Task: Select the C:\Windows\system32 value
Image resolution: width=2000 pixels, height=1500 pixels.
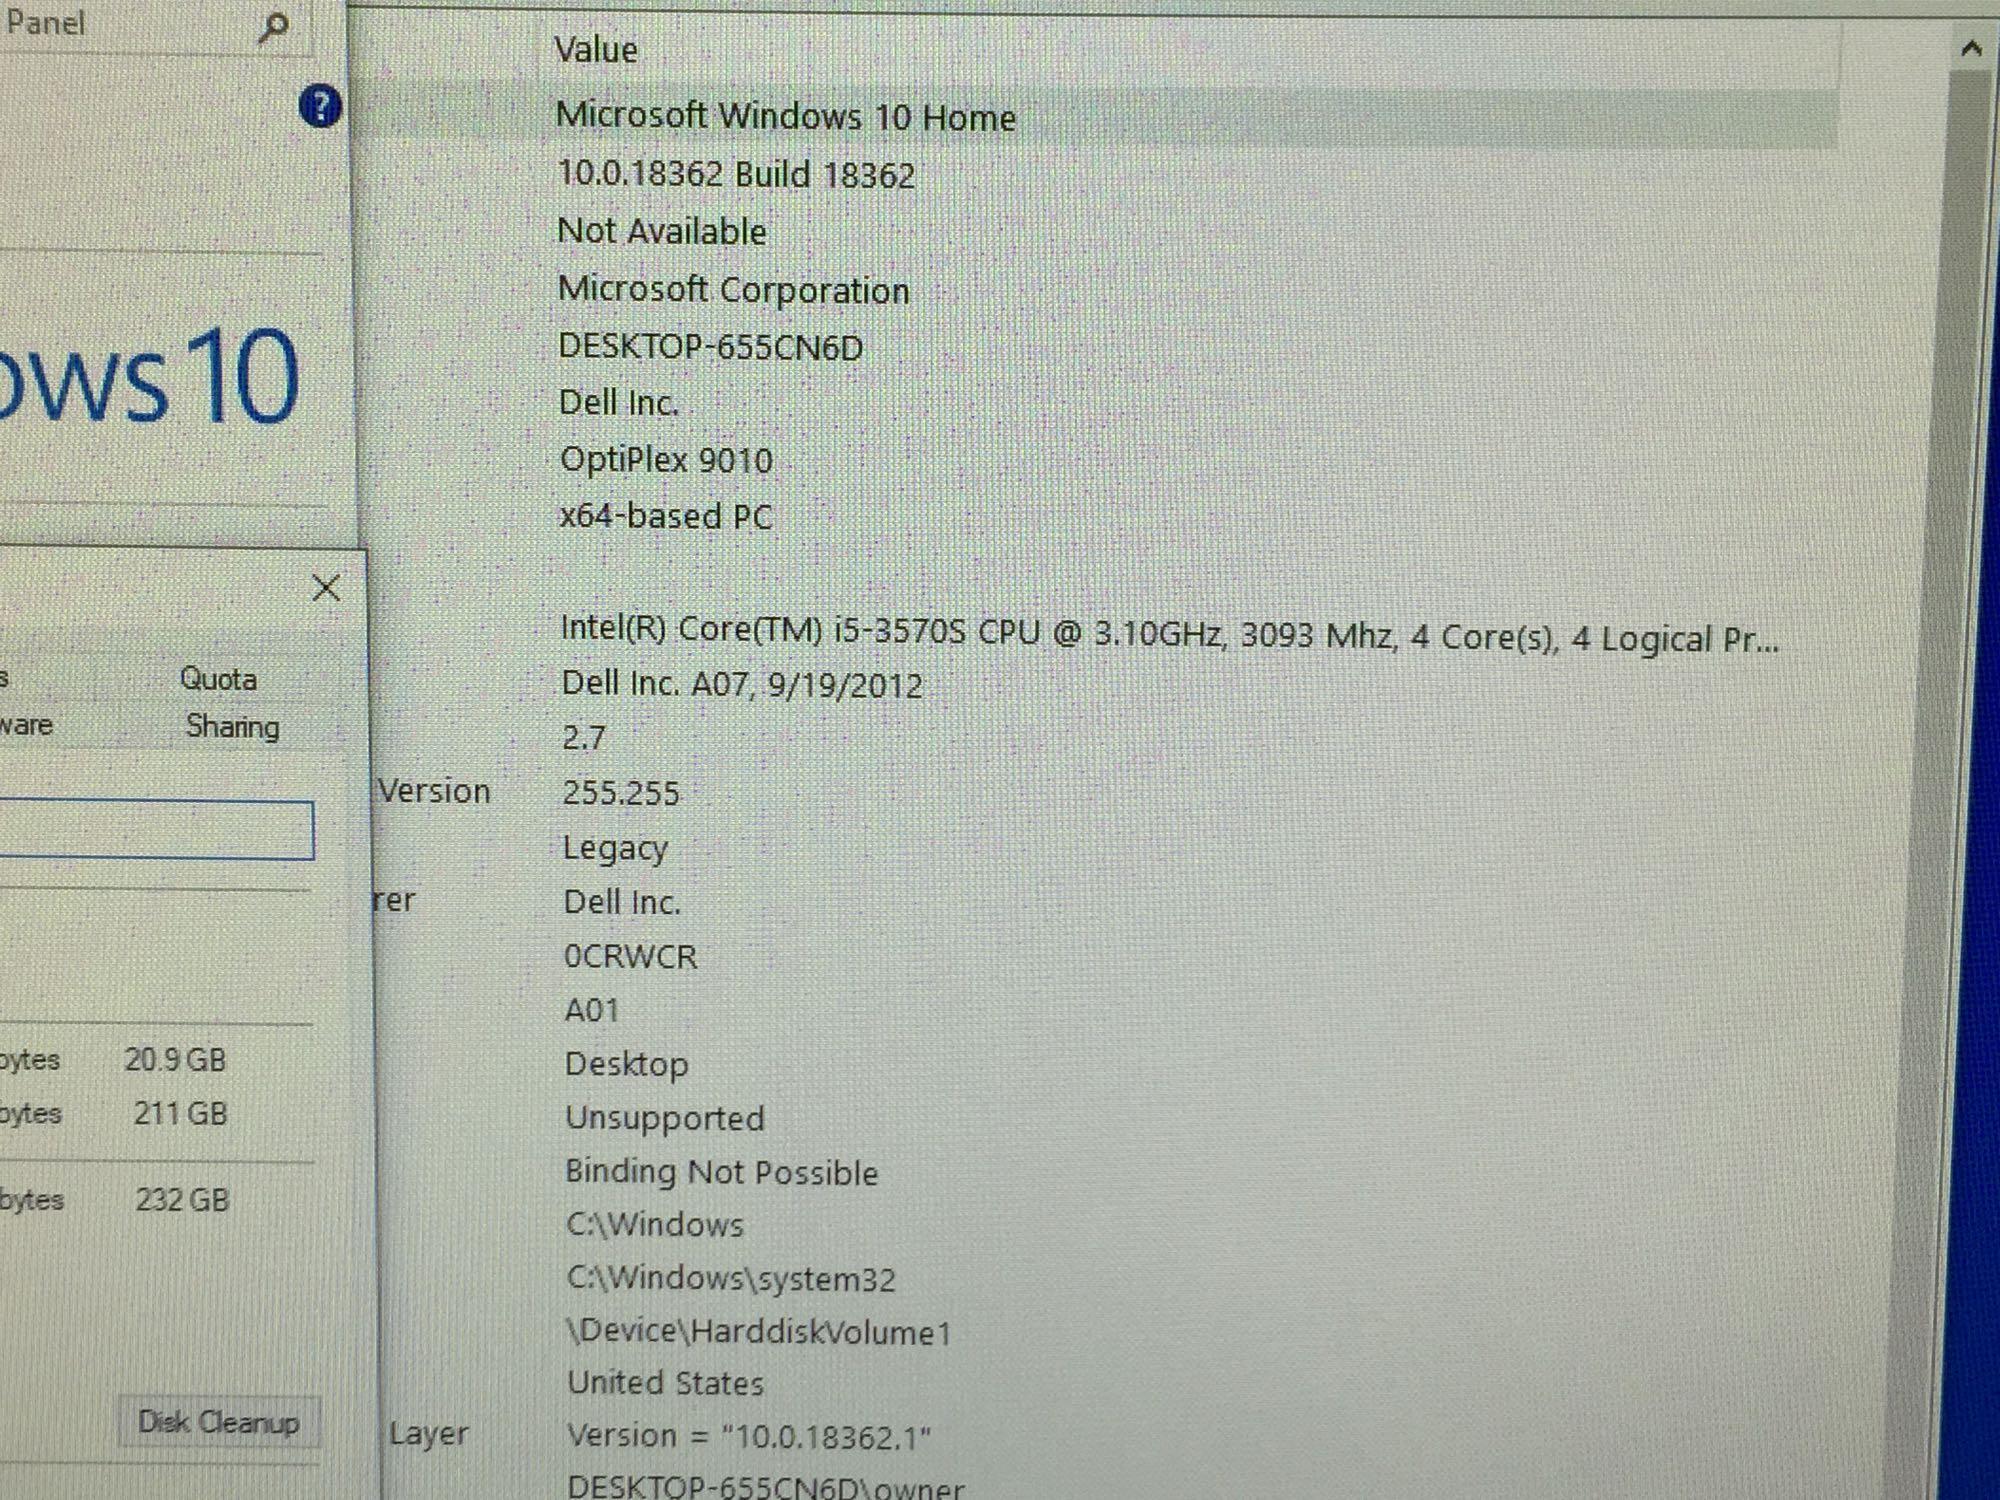Action: pos(732,1279)
